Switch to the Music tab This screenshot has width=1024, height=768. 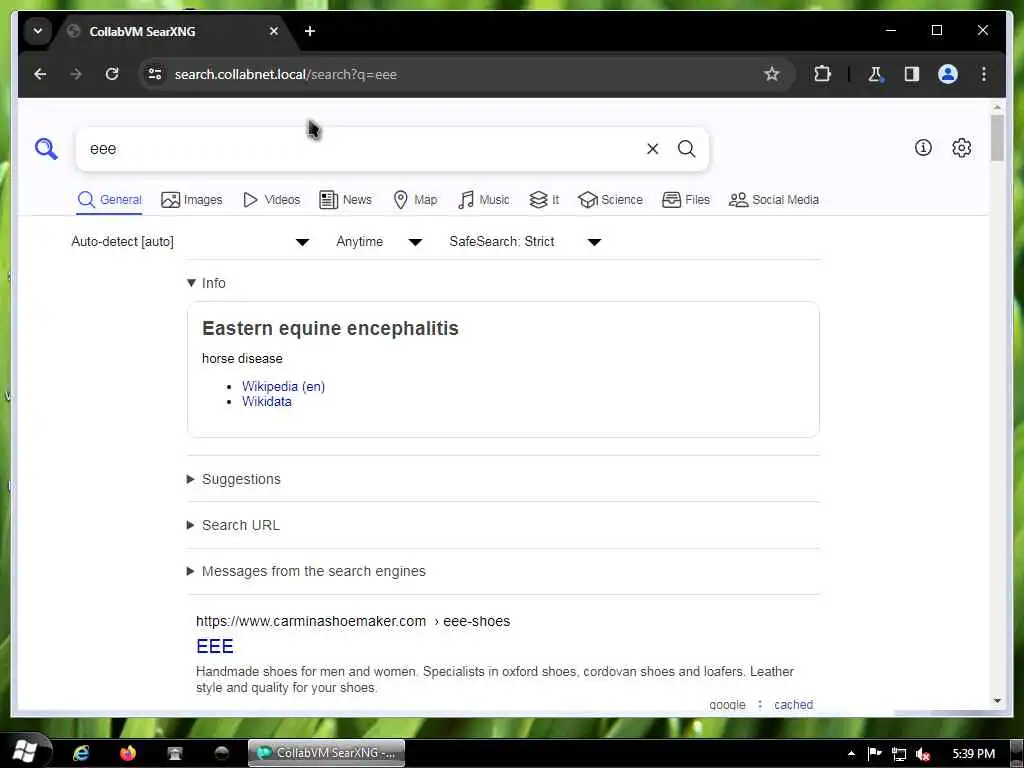click(x=483, y=200)
